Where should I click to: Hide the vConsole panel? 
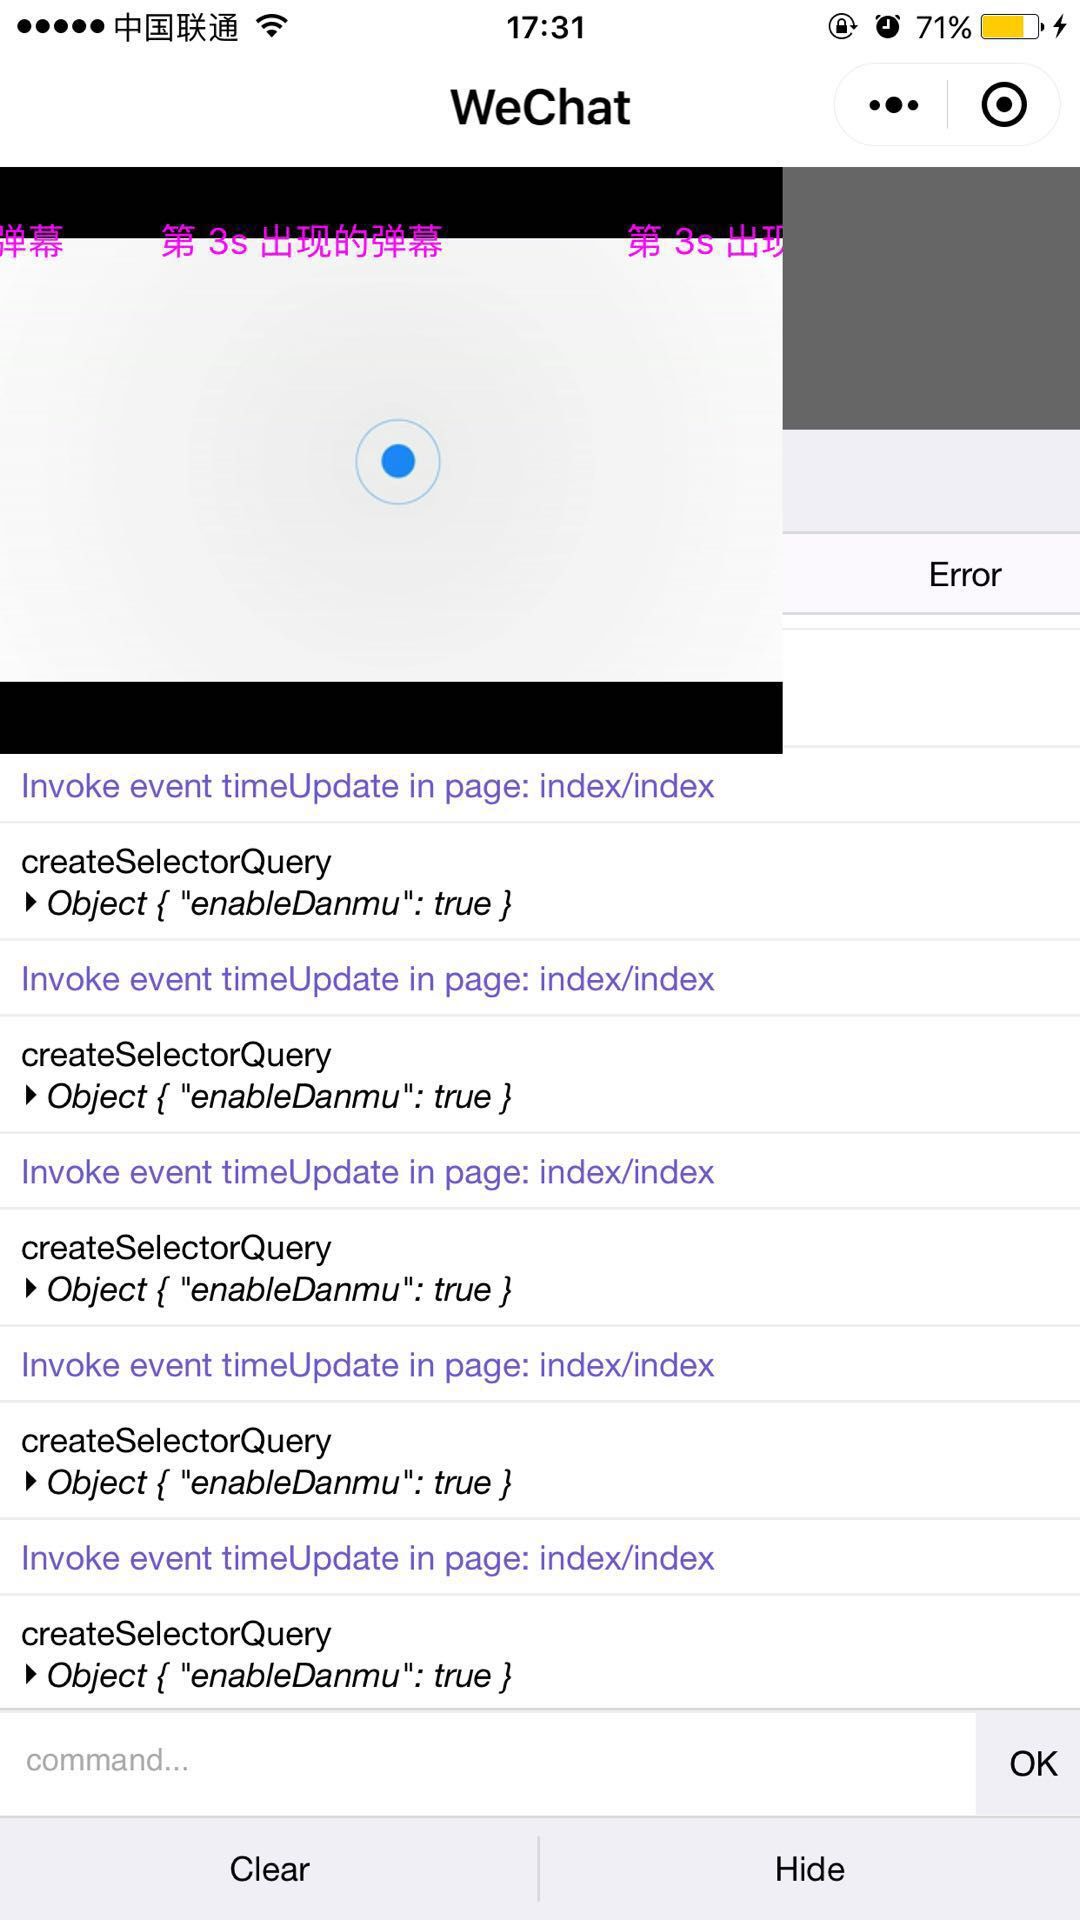click(810, 1869)
